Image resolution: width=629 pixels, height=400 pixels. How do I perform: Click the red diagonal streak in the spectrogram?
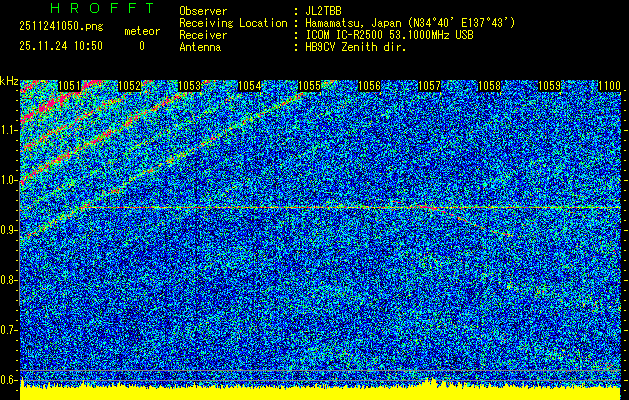[x=60, y=158]
